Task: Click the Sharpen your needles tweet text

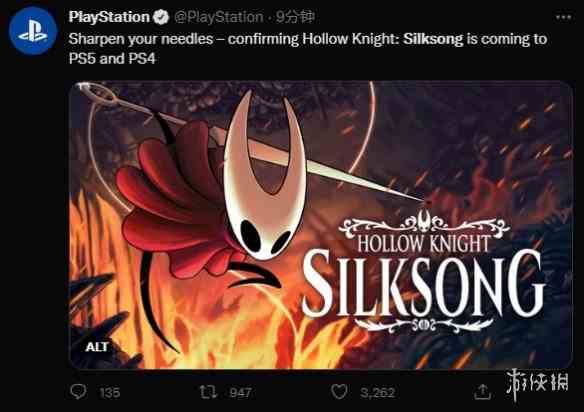Action: point(308,49)
